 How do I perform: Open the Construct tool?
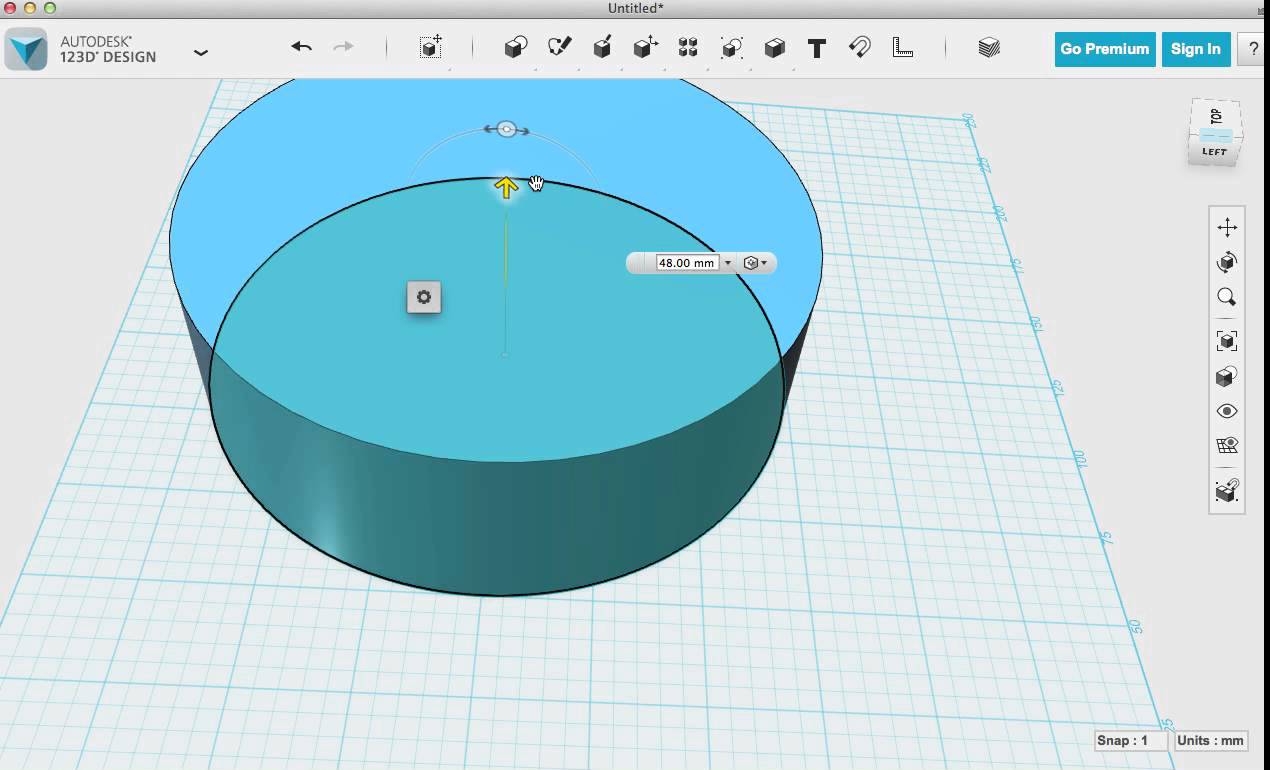coord(602,47)
